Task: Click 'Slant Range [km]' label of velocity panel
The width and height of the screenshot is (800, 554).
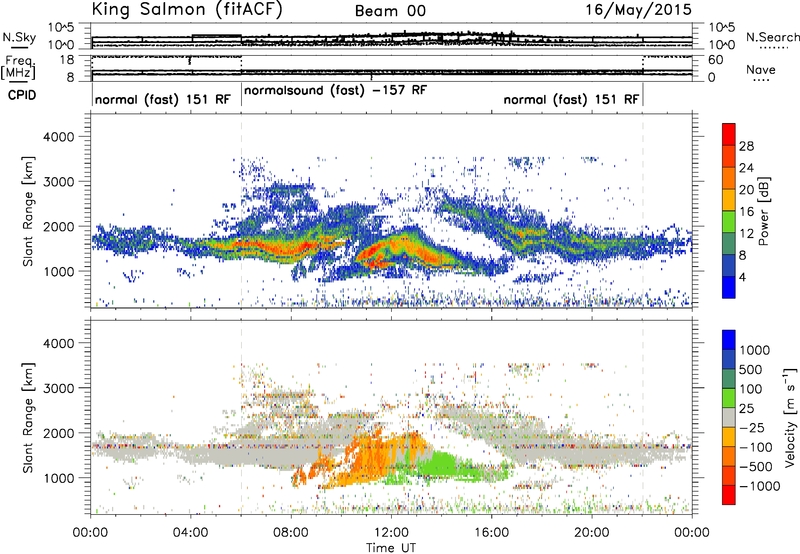Action: (x=28, y=418)
